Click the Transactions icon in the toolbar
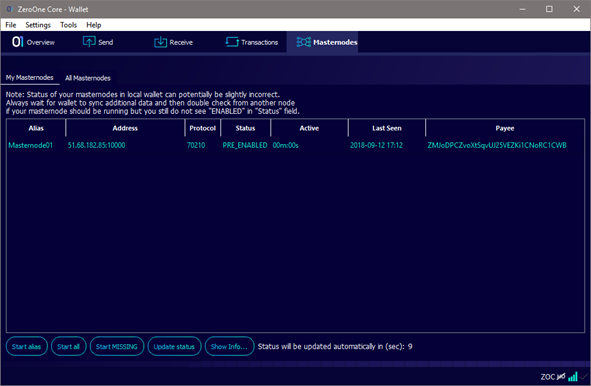This screenshot has width=591, height=386. [x=232, y=42]
